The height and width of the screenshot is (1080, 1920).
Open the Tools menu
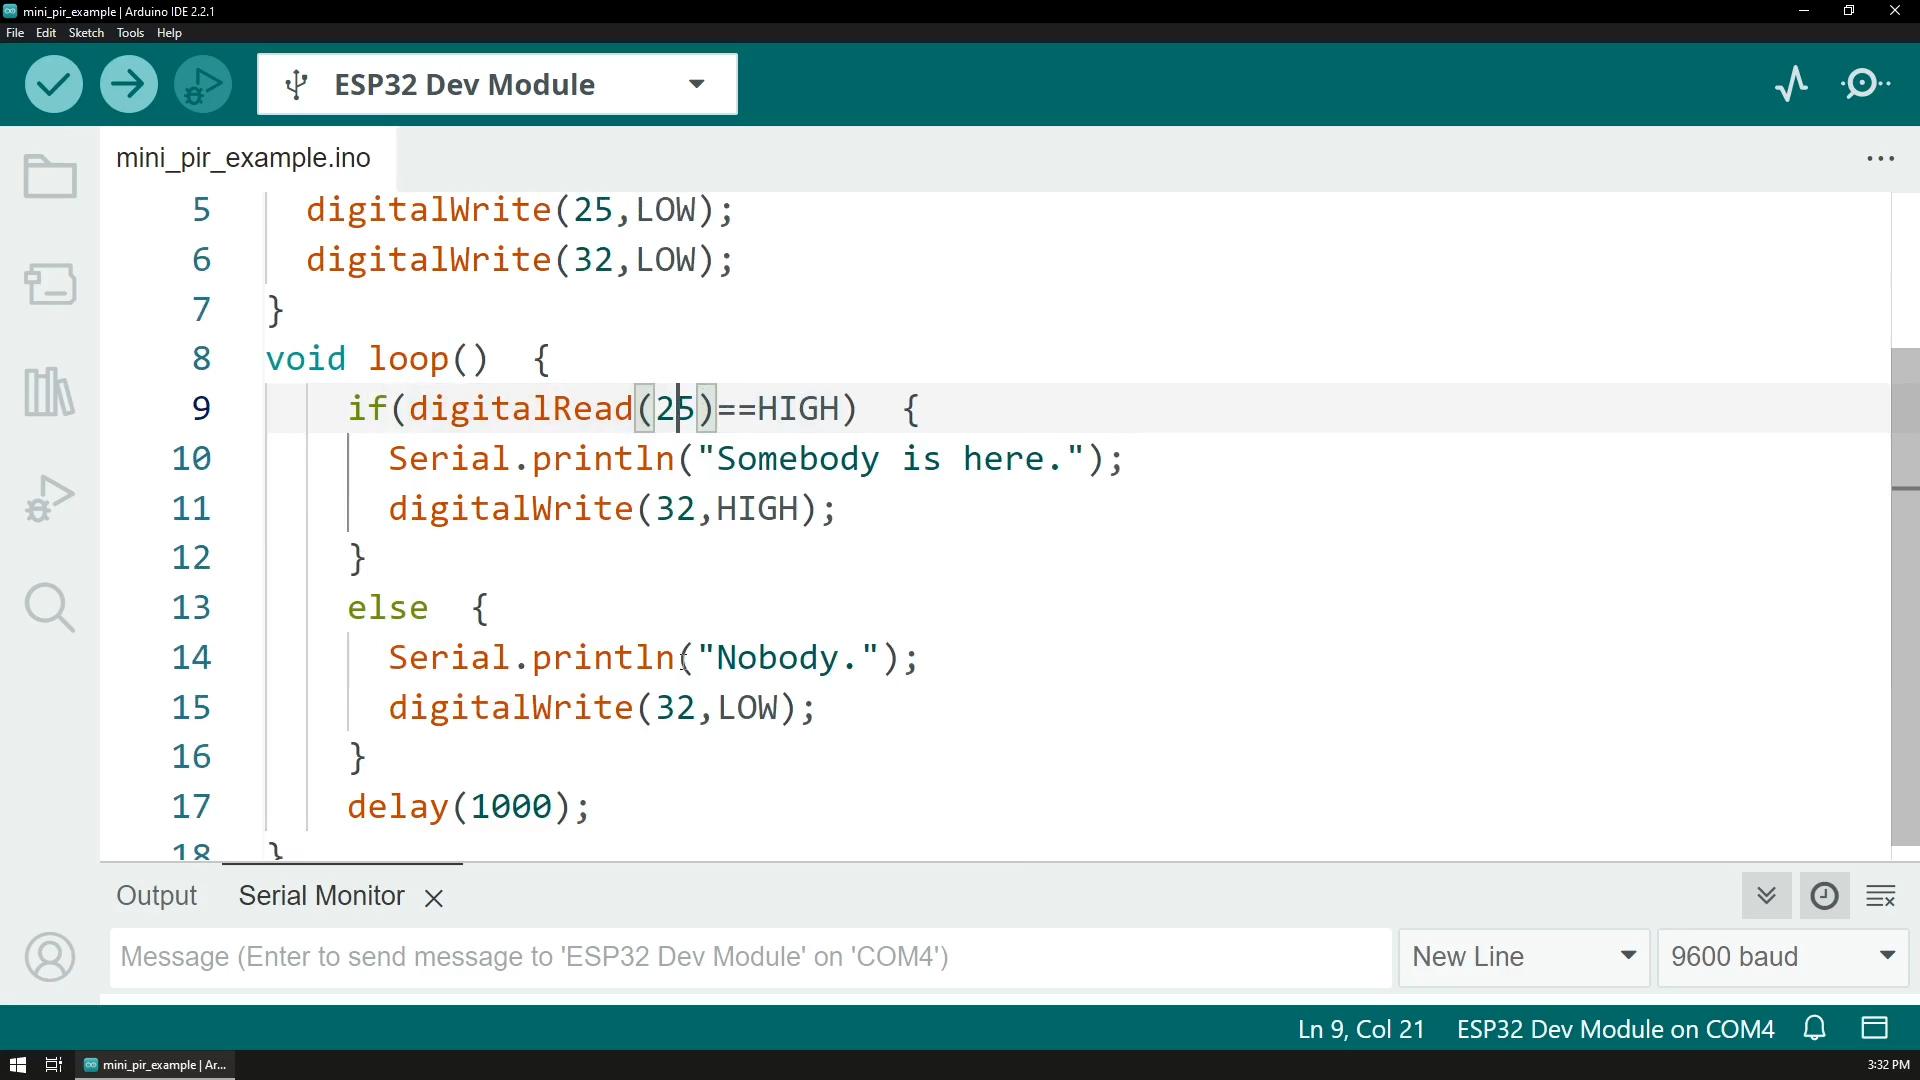point(131,33)
